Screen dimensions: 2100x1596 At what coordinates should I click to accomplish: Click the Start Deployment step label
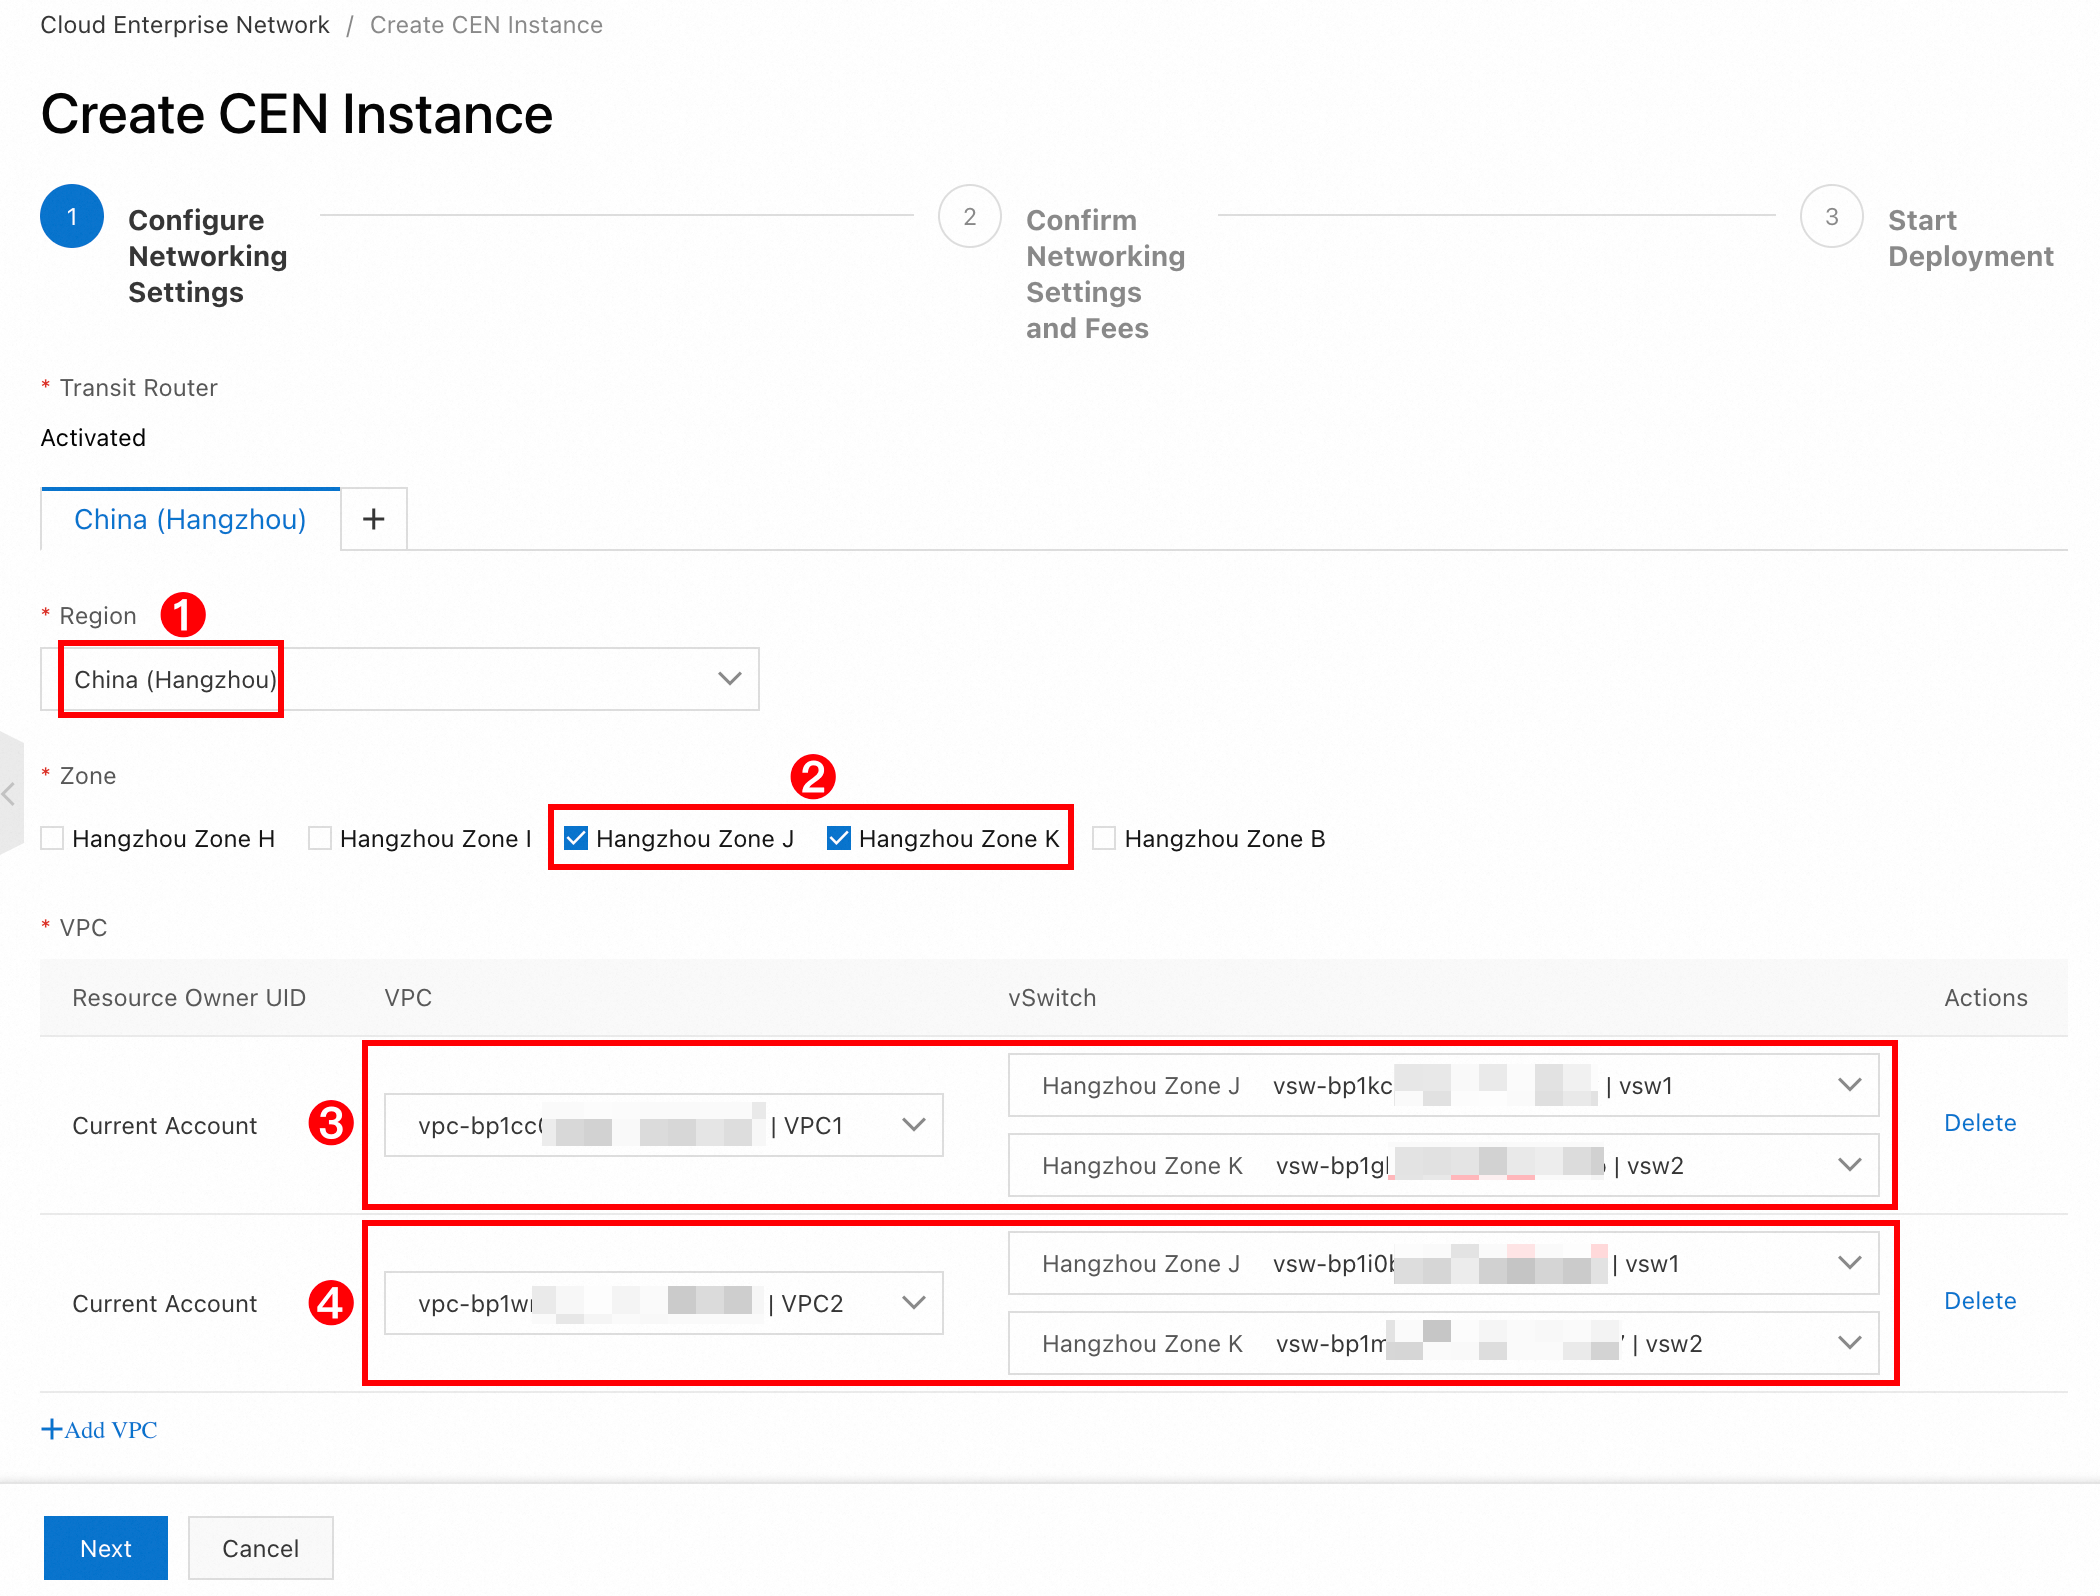(1971, 238)
